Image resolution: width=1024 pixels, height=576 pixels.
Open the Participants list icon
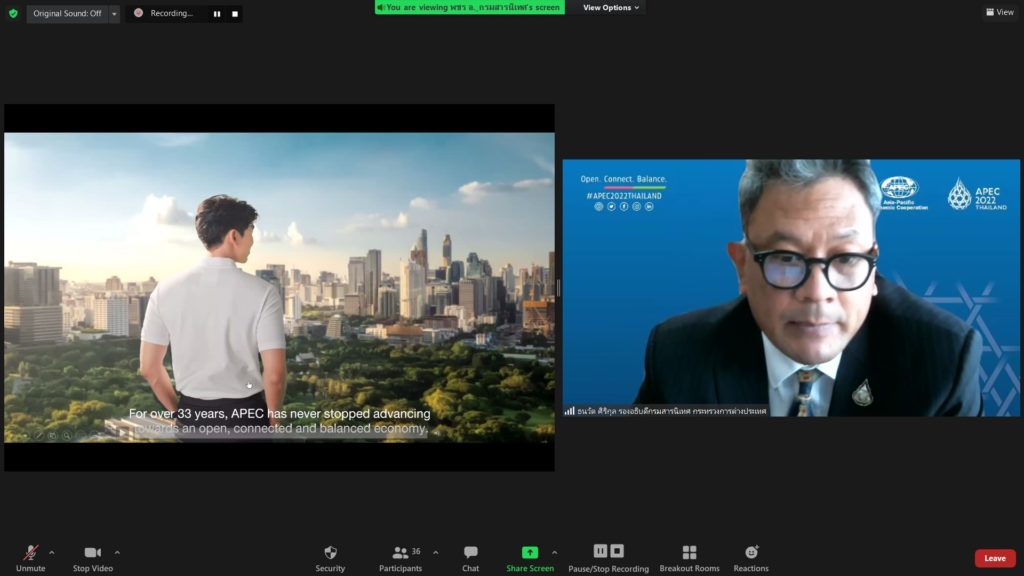(400, 553)
